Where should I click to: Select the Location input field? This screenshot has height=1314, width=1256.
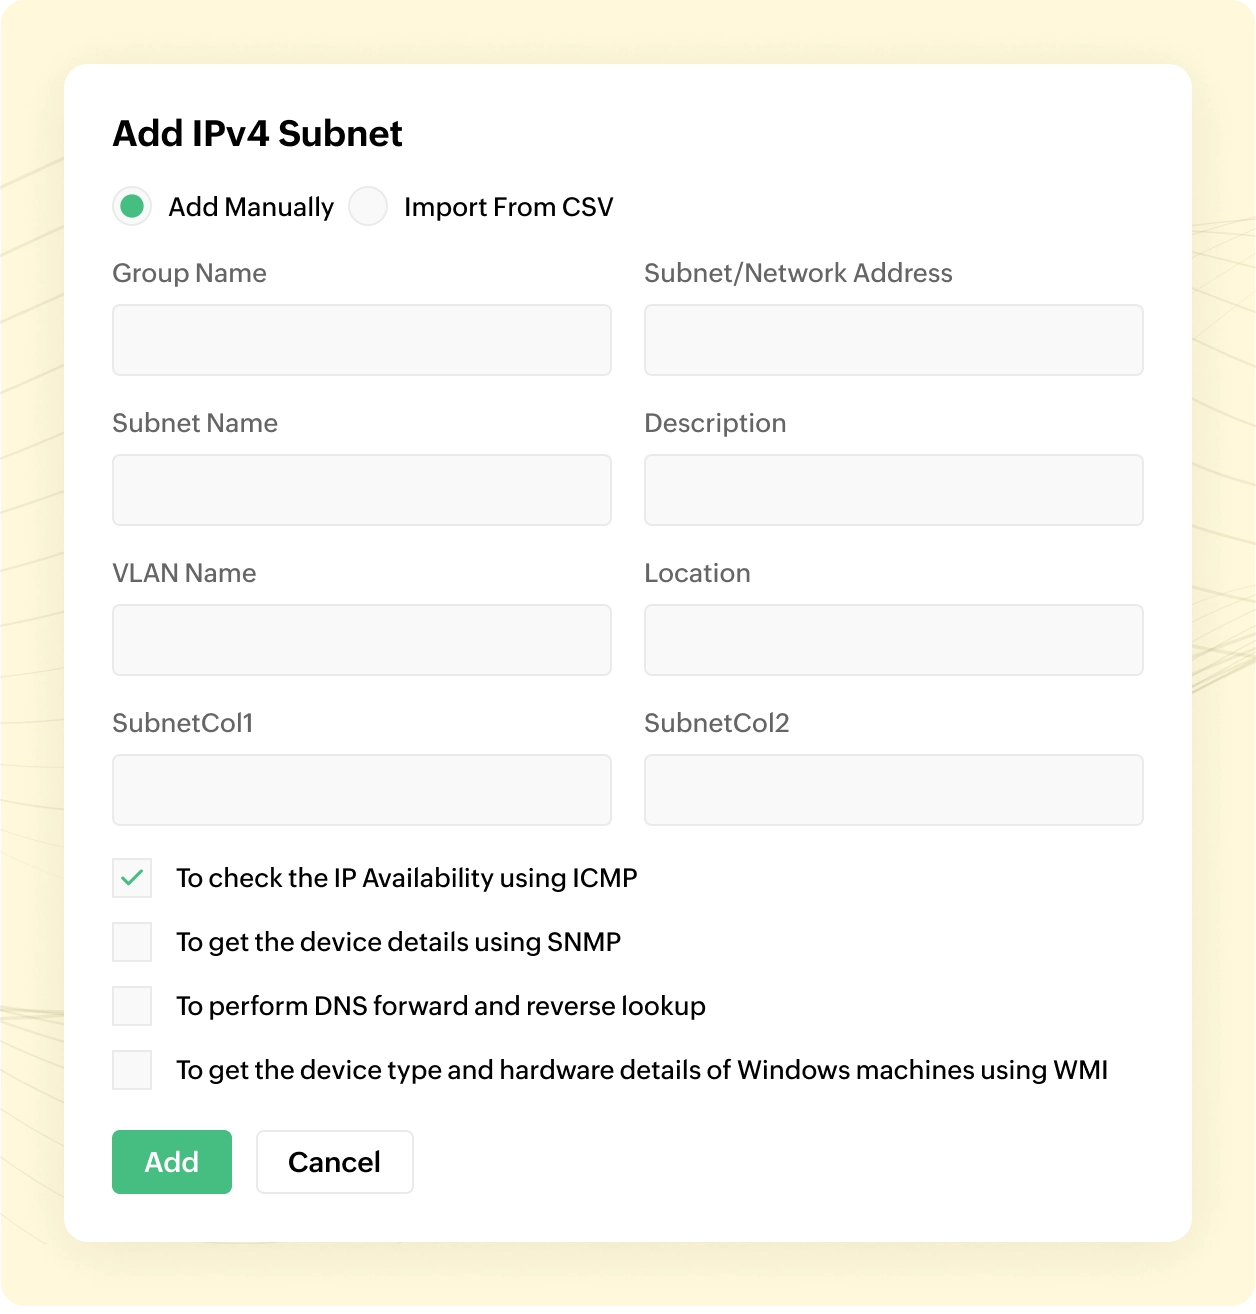893,640
